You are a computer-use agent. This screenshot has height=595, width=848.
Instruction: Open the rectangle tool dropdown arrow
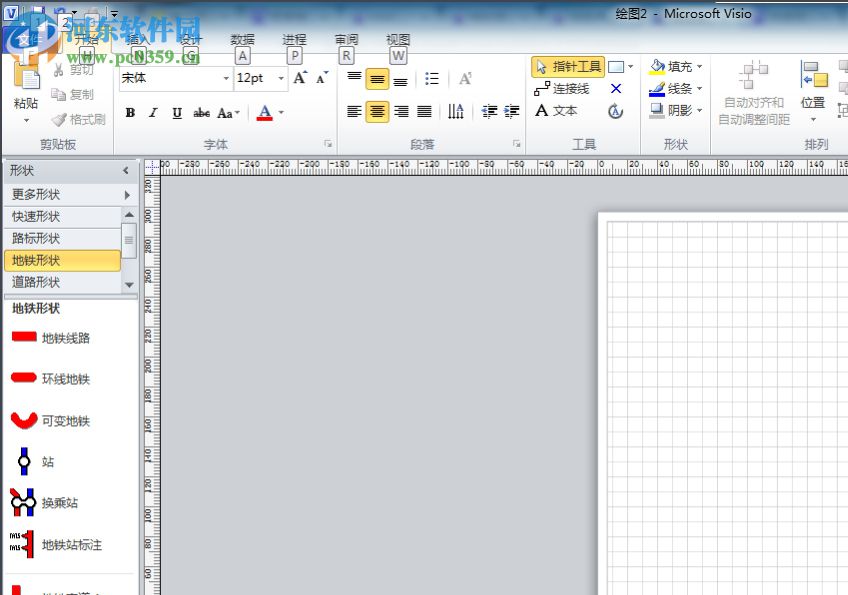pos(631,67)
